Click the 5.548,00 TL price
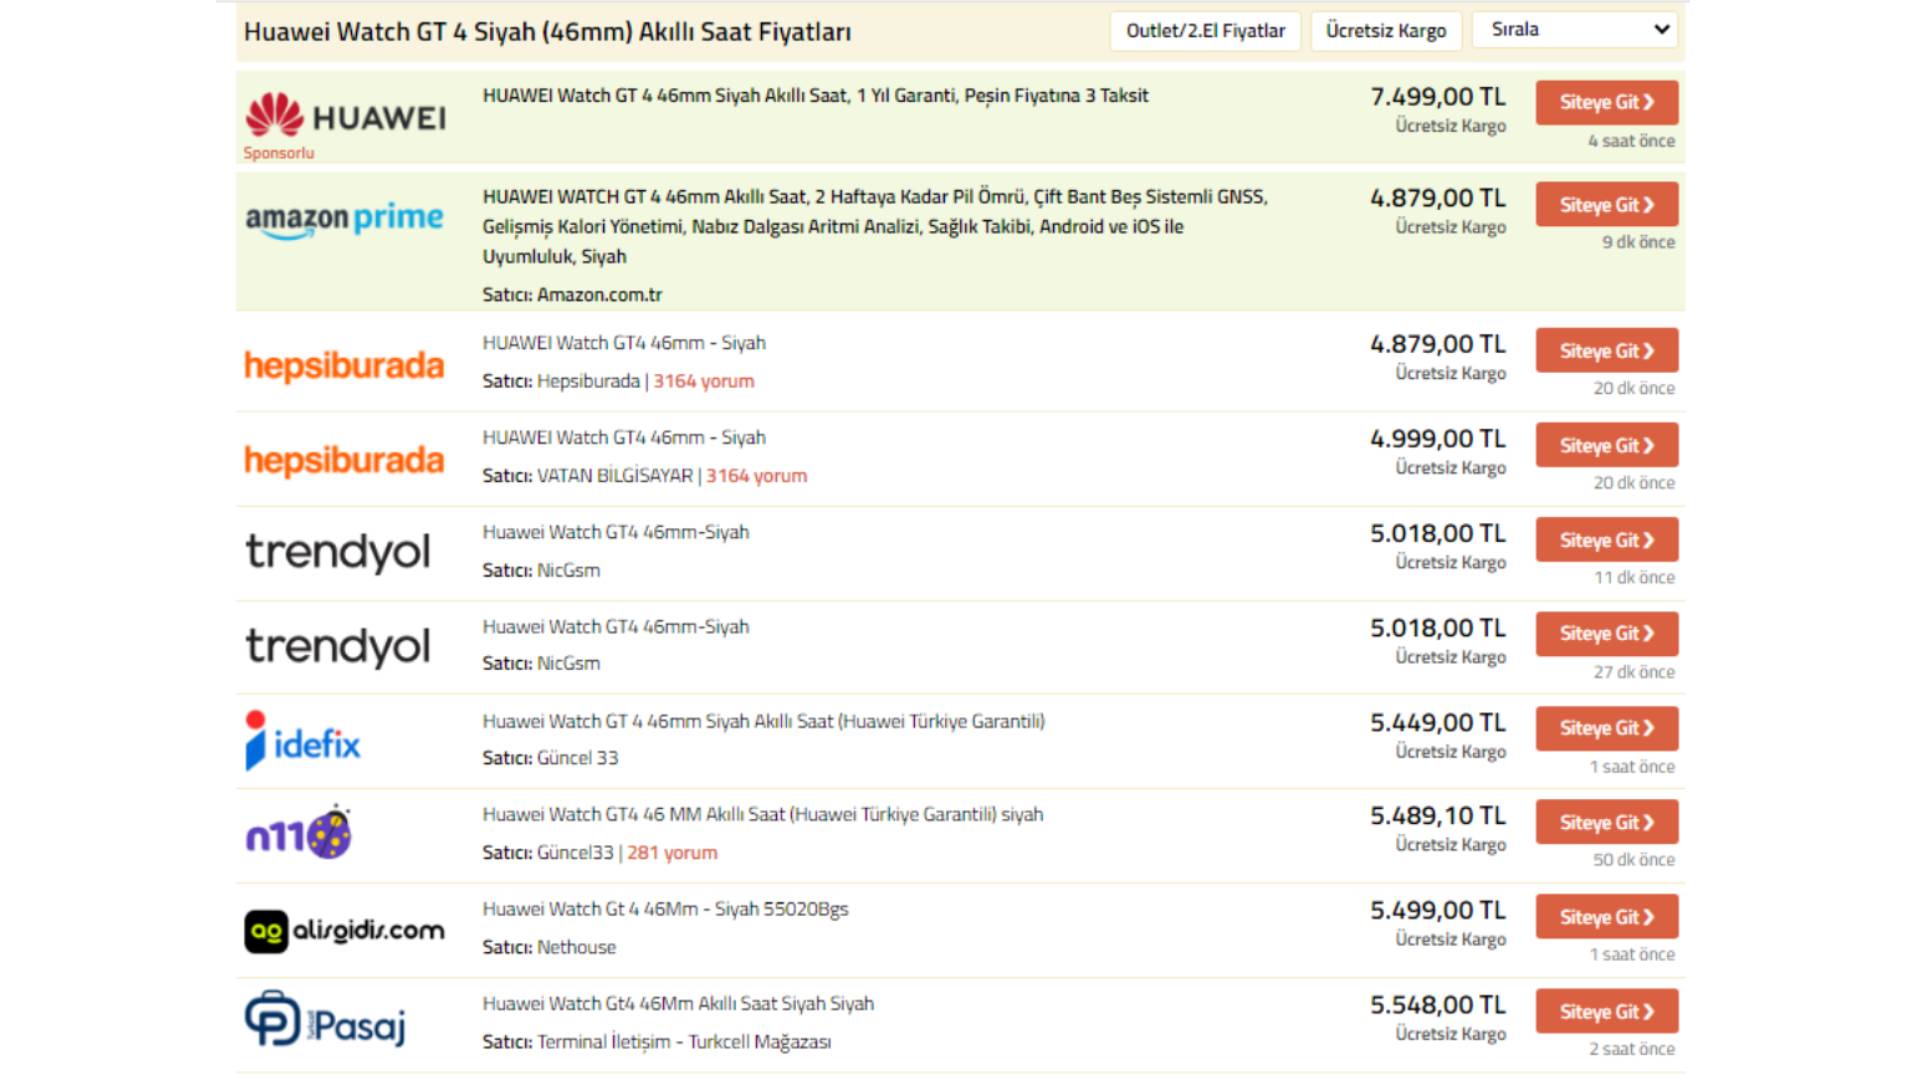Image resolution: width=1920 pixels, height=1080 pixels. pos(1438,1005)
